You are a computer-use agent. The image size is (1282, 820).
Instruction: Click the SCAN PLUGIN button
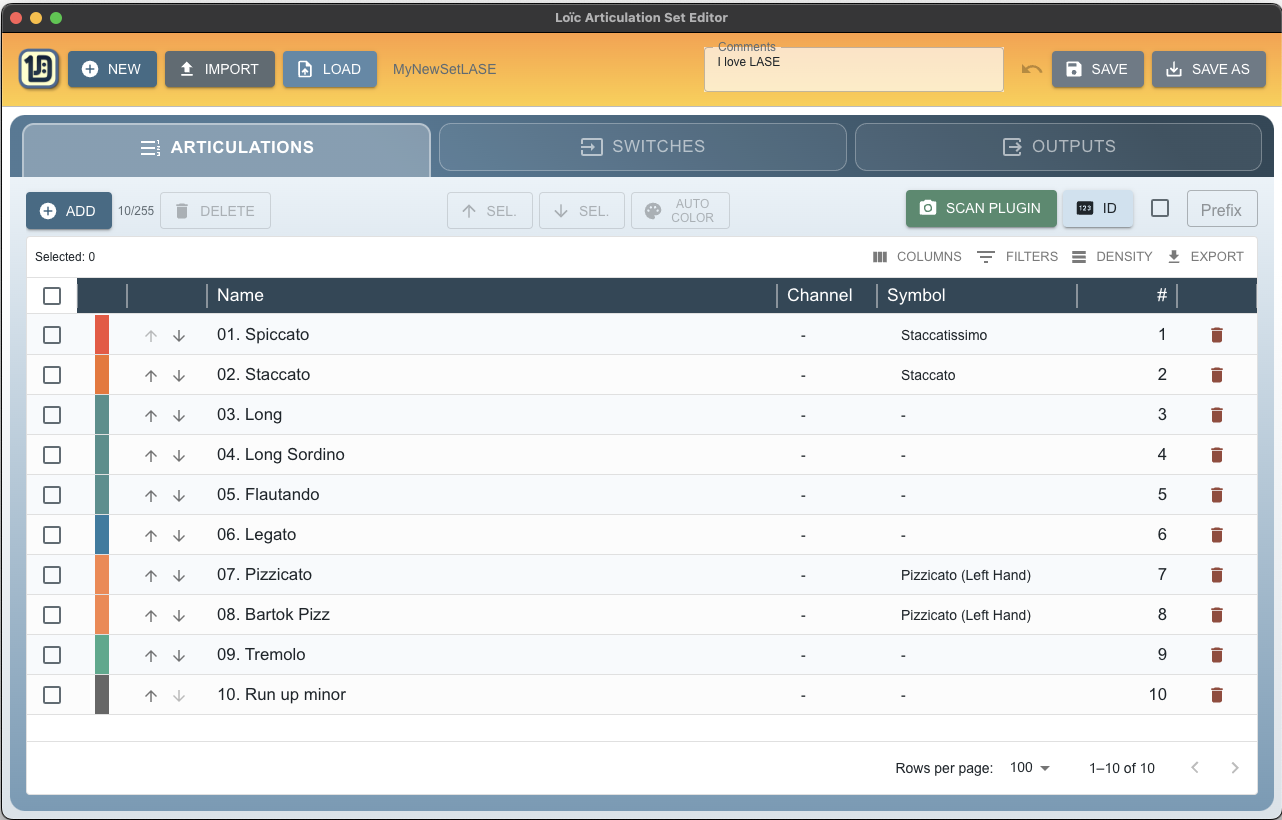[981, 208]
